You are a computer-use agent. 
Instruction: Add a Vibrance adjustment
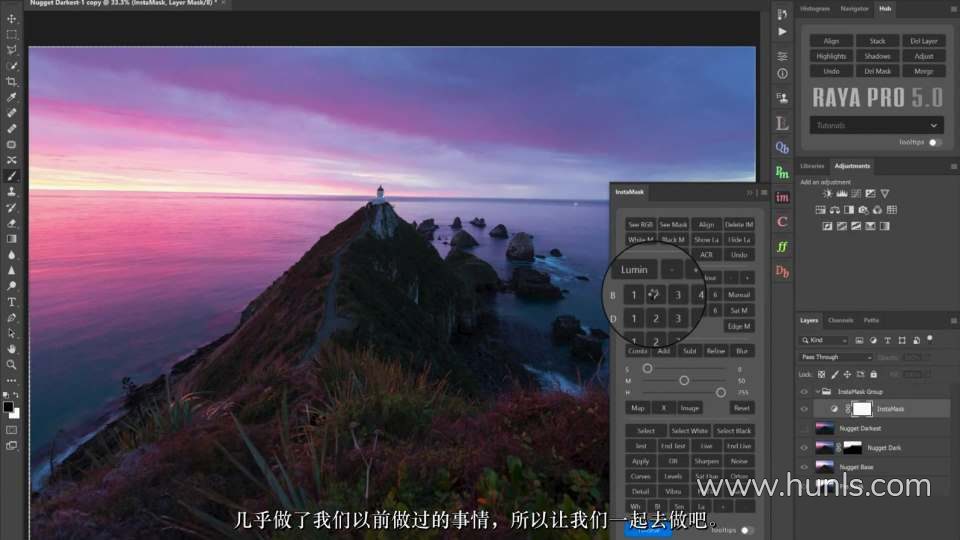(x=885, y=193)
